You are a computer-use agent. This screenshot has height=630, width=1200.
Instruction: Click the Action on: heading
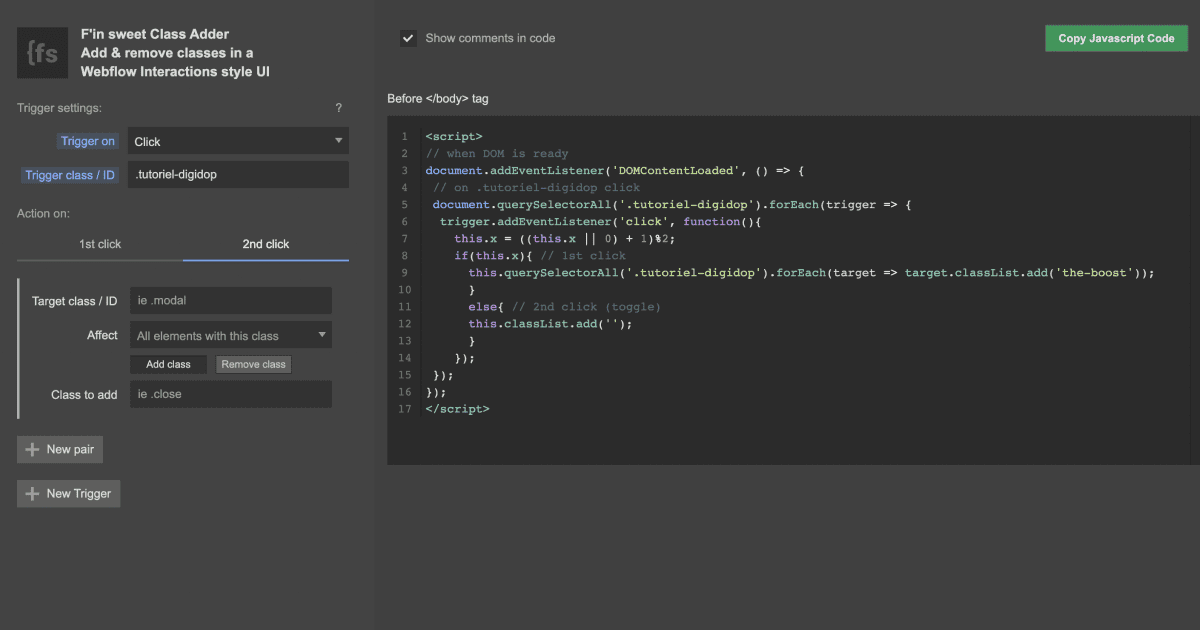click(x=43, y=213)
